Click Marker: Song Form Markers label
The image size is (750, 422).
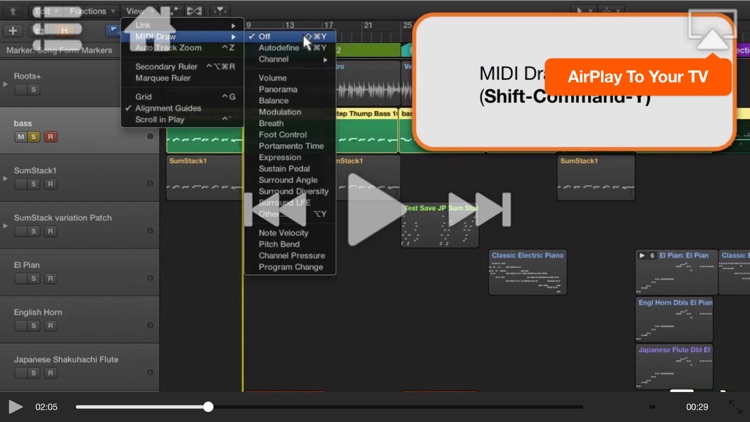point(59,50)
